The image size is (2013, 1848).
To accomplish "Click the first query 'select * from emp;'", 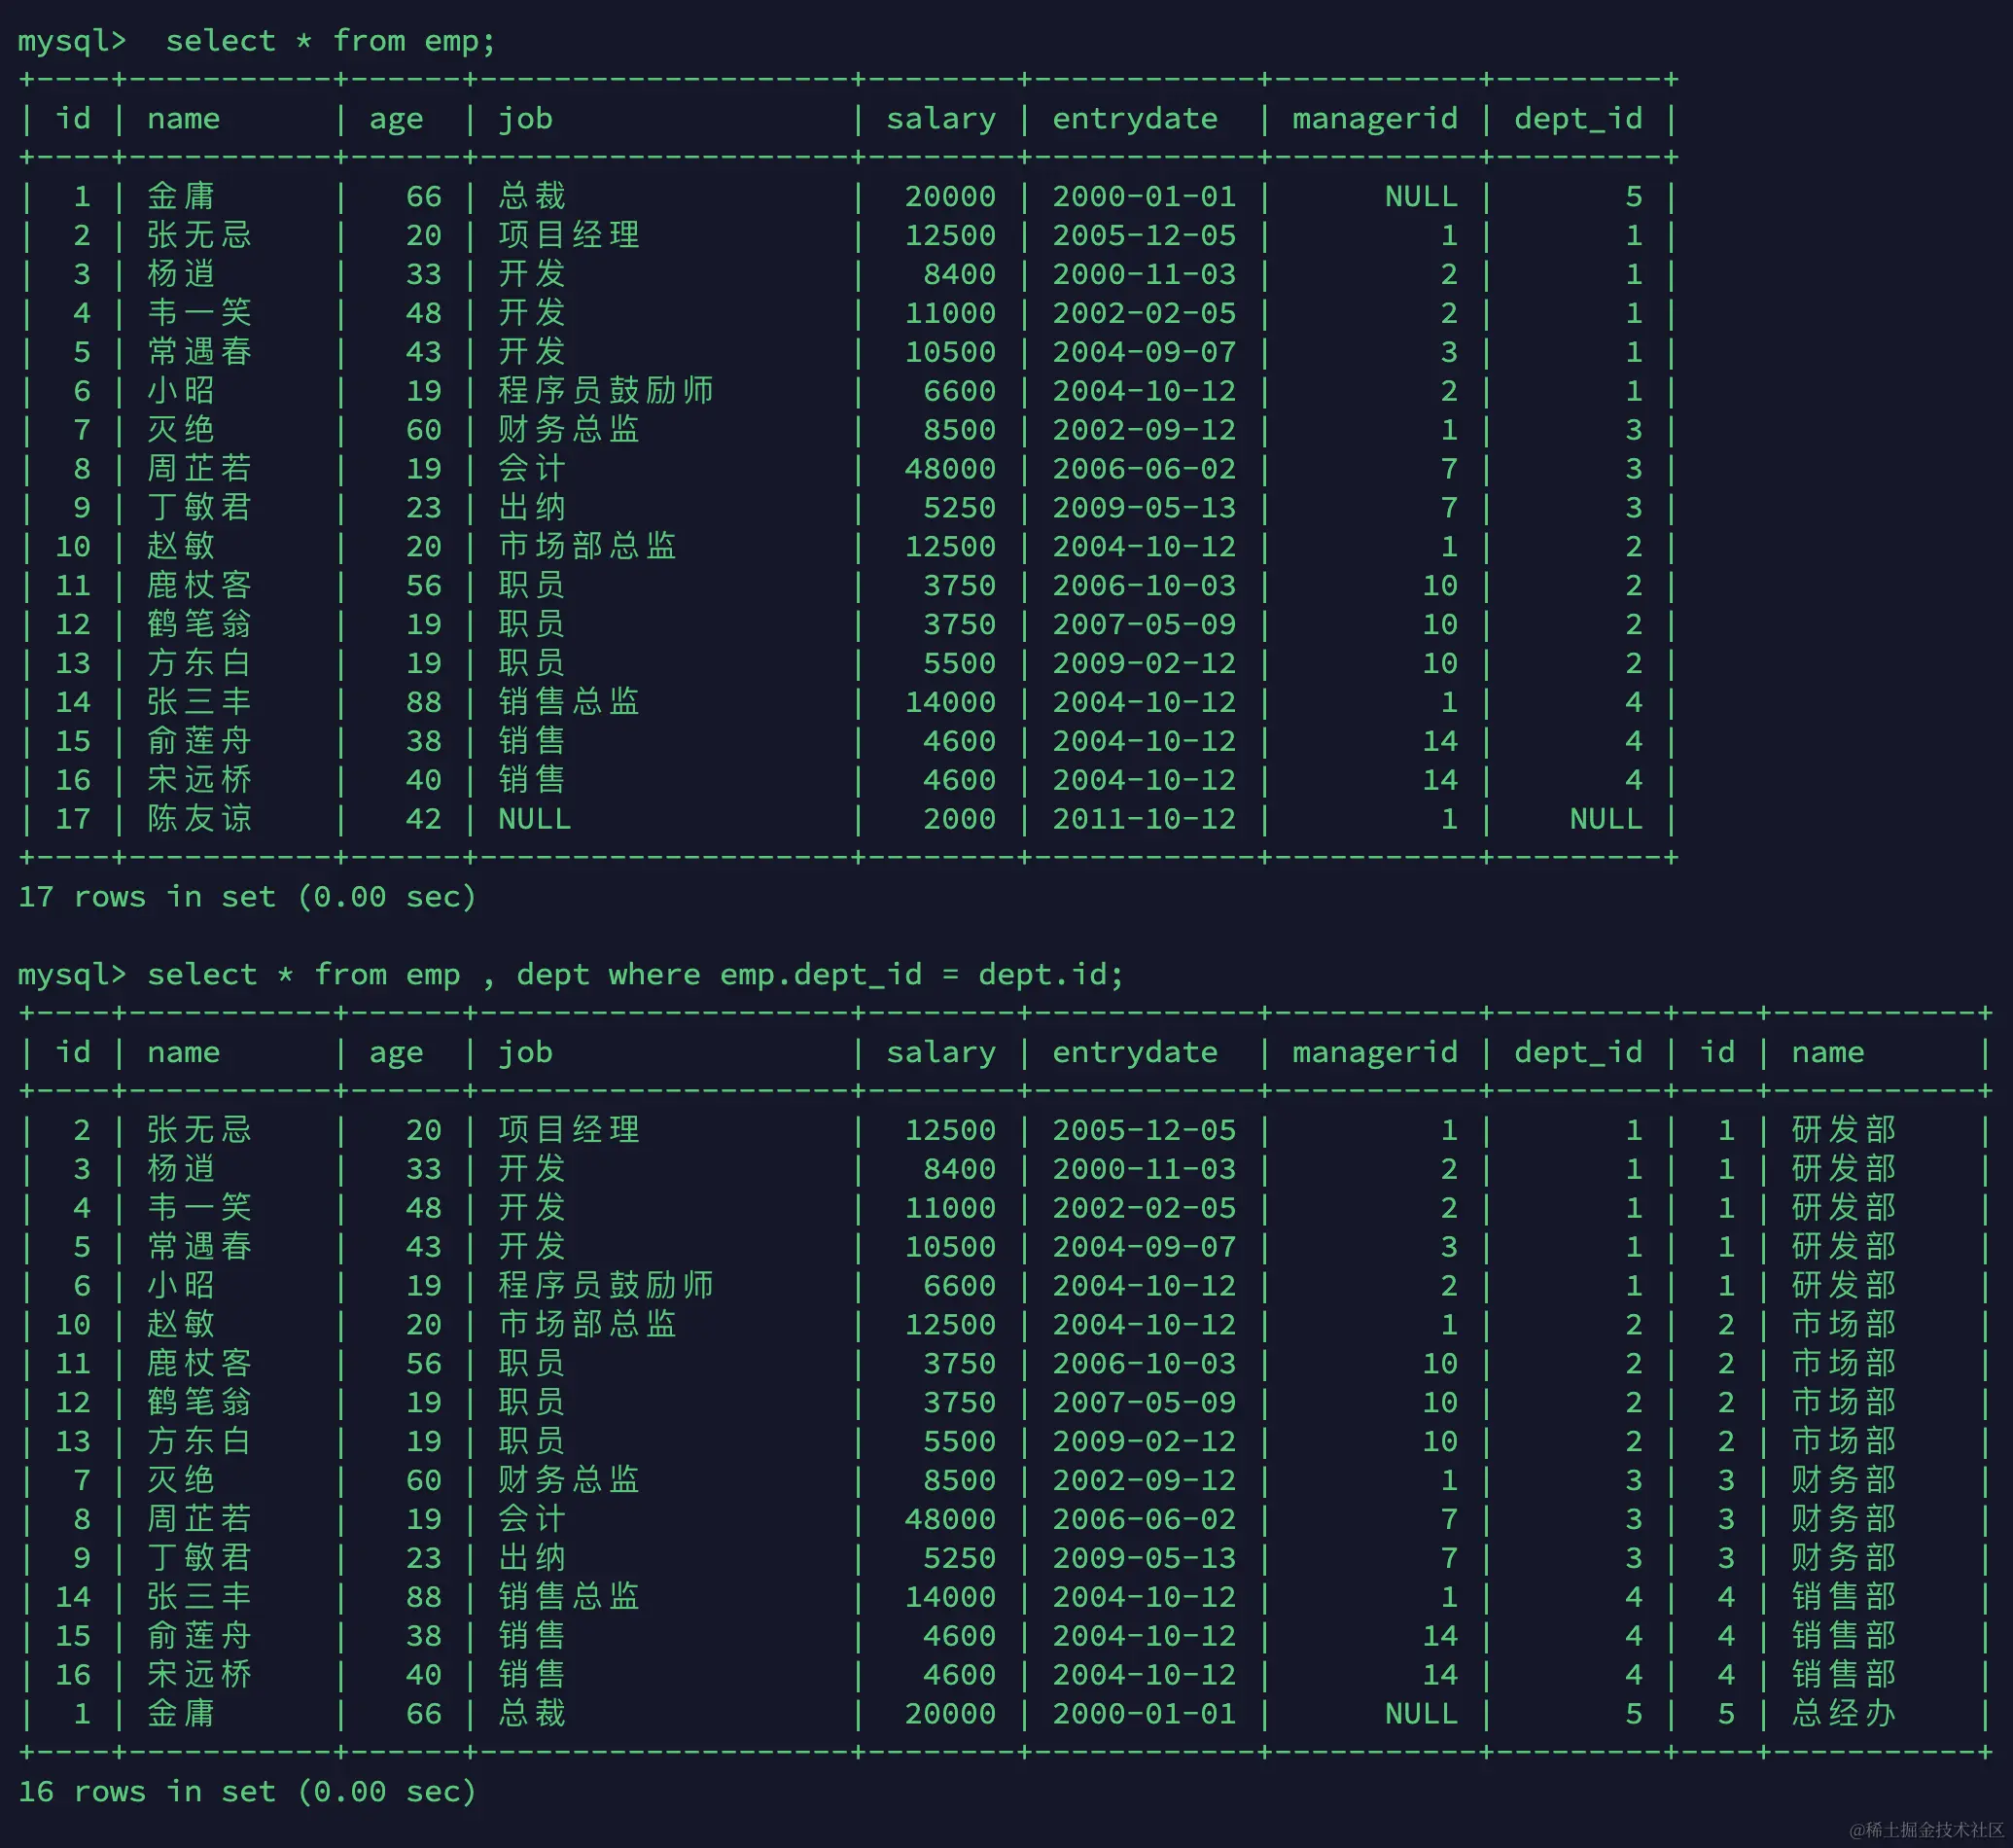I will coord(330,41).
